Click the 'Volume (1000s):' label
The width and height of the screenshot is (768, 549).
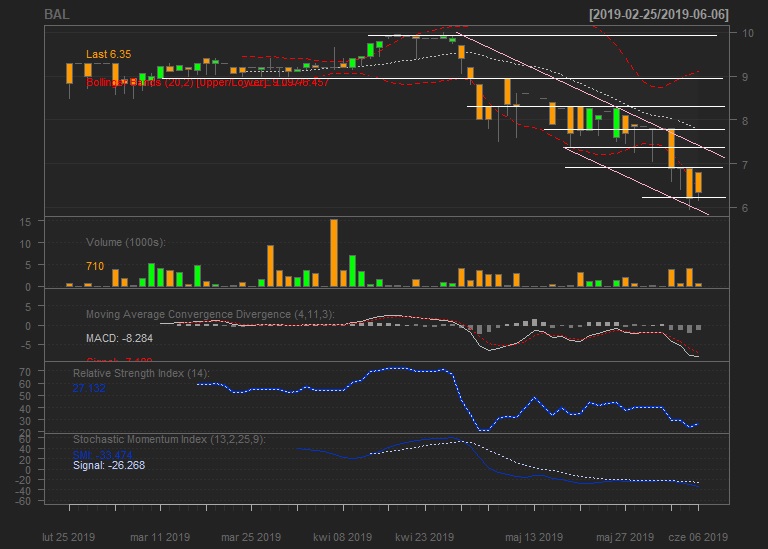tap(126, 242)
